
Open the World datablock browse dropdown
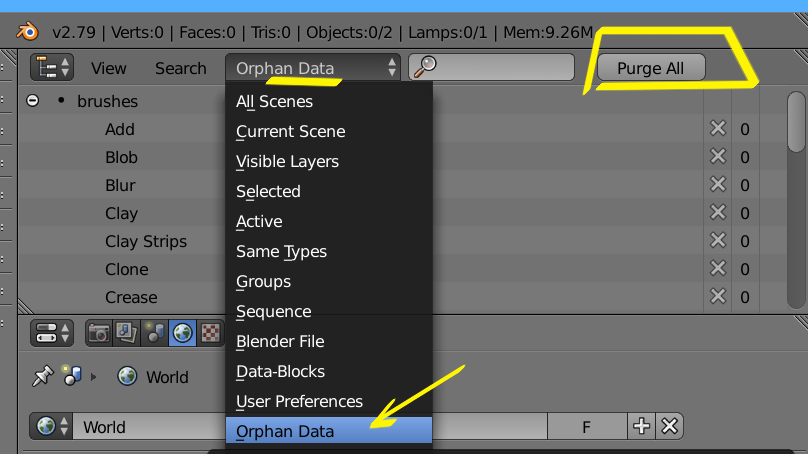pyautogui.click(x=52, y=427)
